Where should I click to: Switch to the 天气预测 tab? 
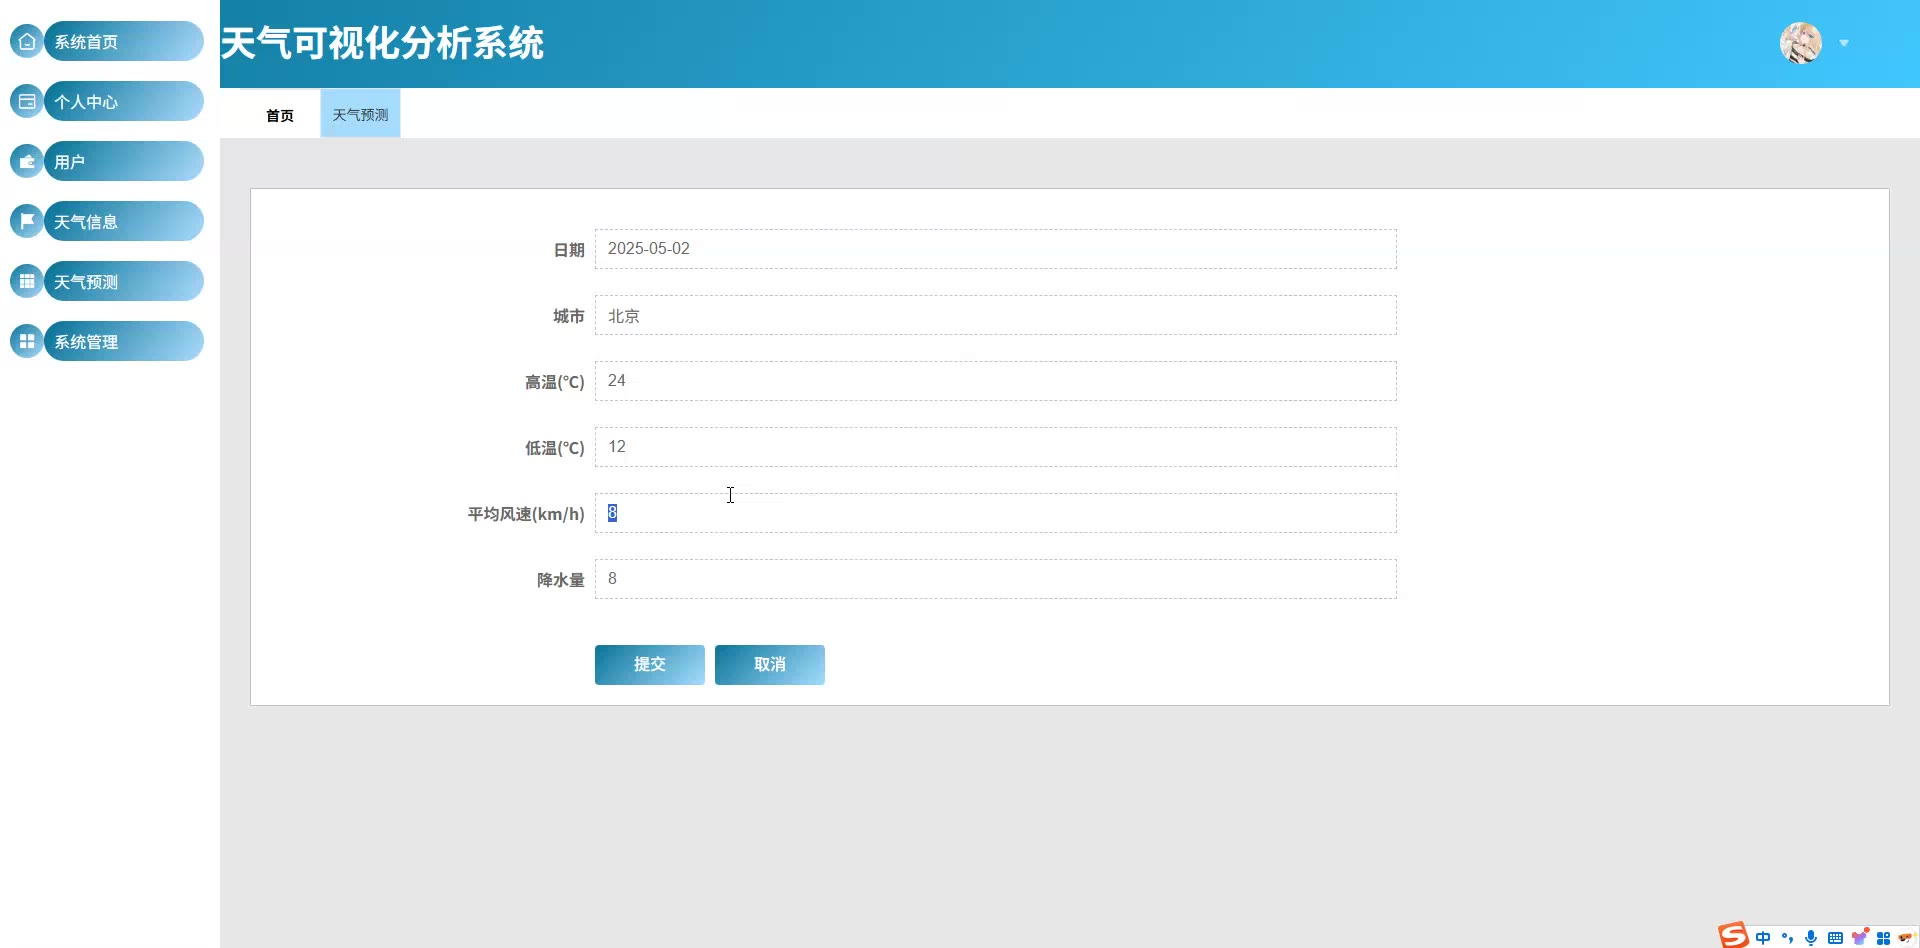[360, 114]
